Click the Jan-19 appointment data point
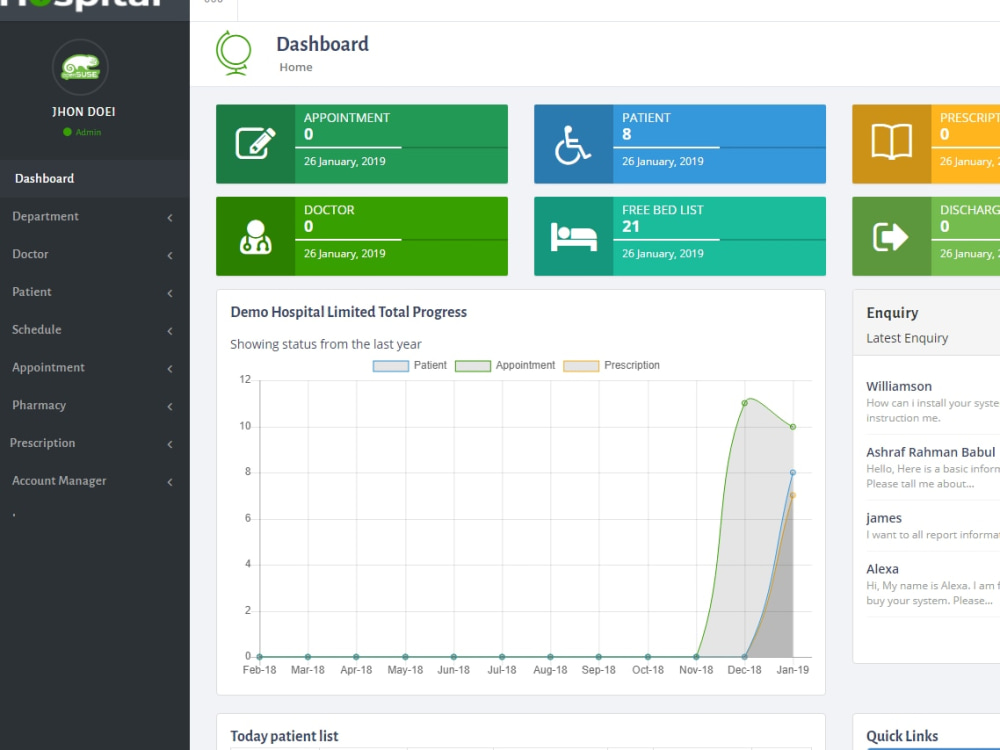Screen dimensions: 1000x750 pyautogui.click(x=793, y=427)
